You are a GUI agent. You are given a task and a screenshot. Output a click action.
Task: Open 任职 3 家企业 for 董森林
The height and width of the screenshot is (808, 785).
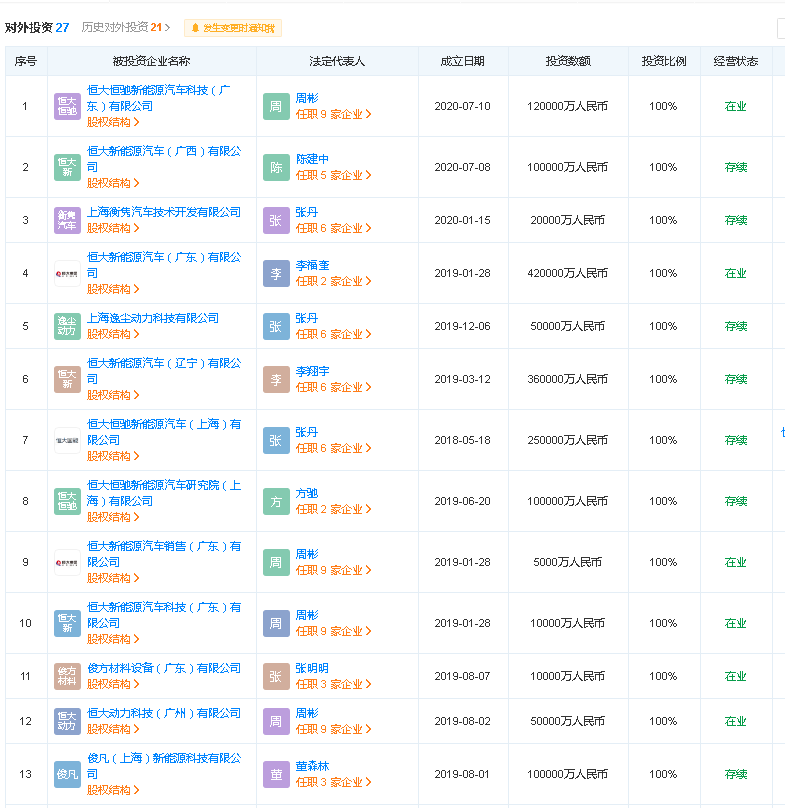tap(333, 782)
